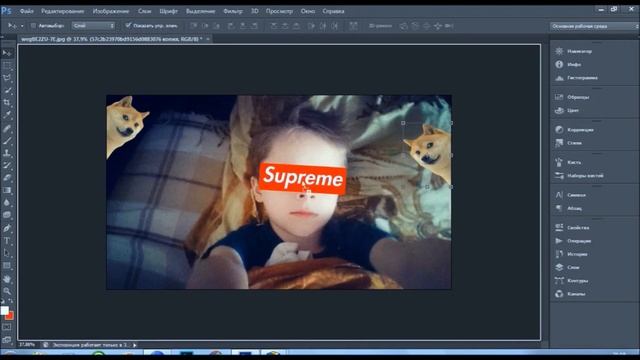Click the Auto-Align Layers options icon

click(x=353, y=26)
